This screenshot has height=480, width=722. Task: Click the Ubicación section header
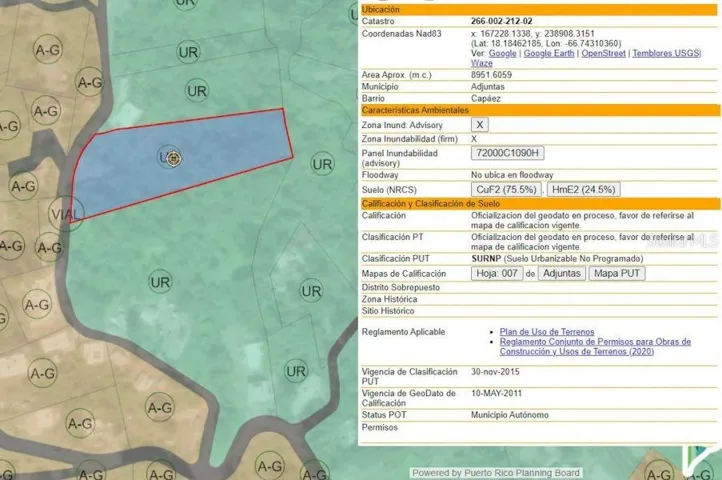coord(539,9)
